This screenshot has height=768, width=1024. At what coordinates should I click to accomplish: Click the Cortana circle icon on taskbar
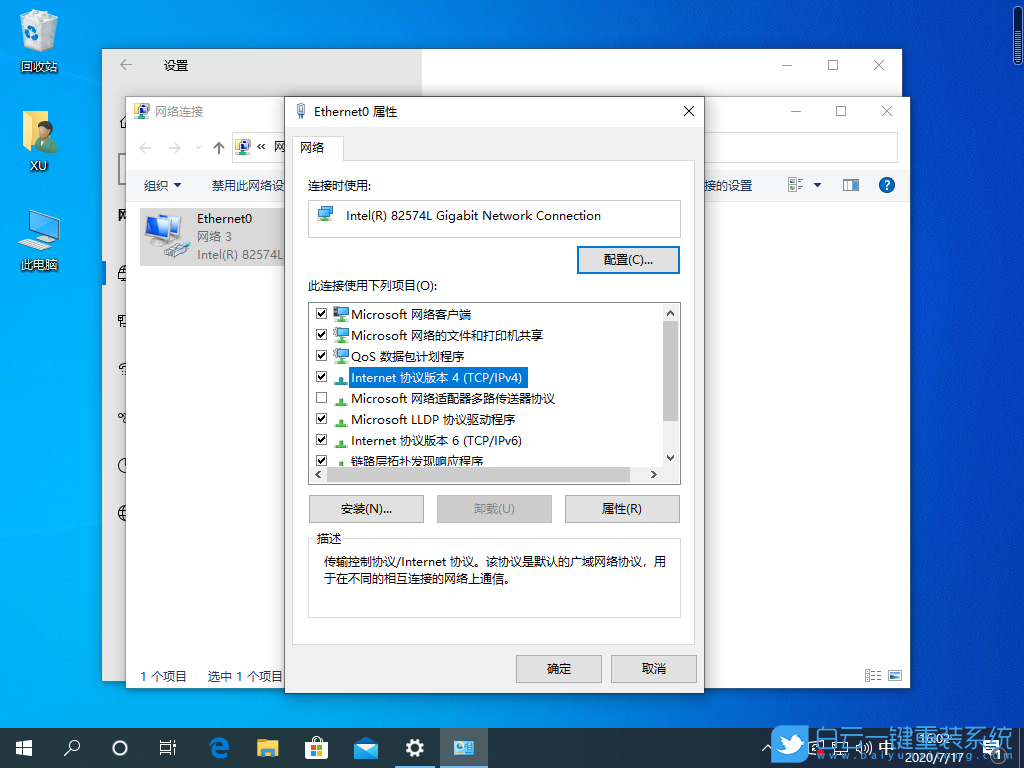(120, 747)
